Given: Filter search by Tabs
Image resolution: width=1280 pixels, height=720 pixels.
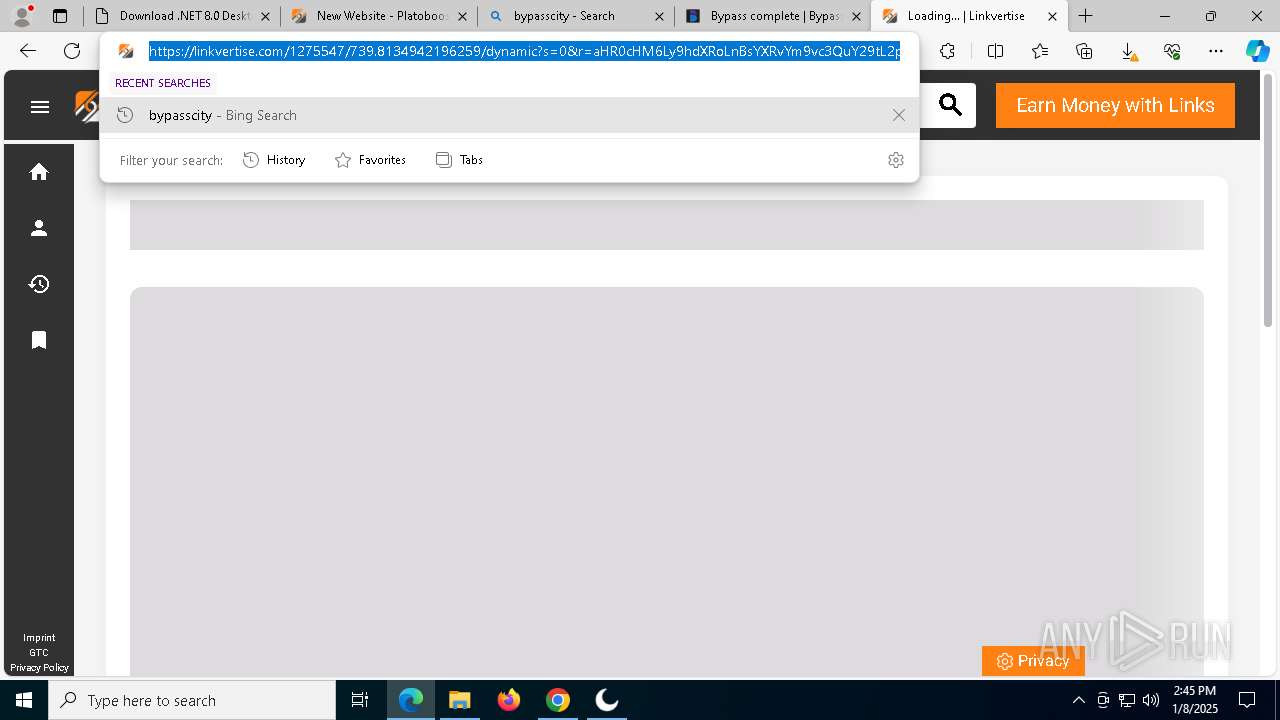Looking at the screenshot, I should (x=459, y=160).
